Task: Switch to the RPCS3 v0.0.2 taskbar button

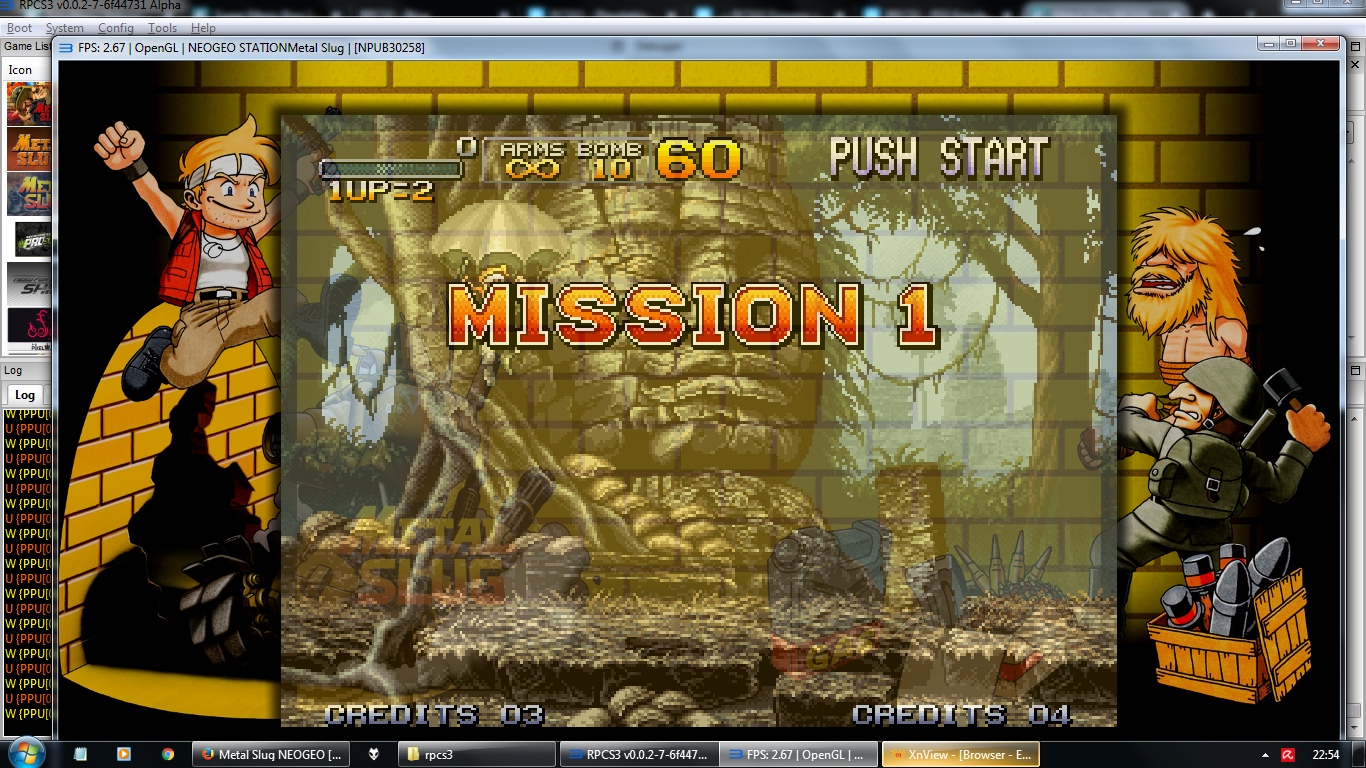Action: (x=638, y=754)
